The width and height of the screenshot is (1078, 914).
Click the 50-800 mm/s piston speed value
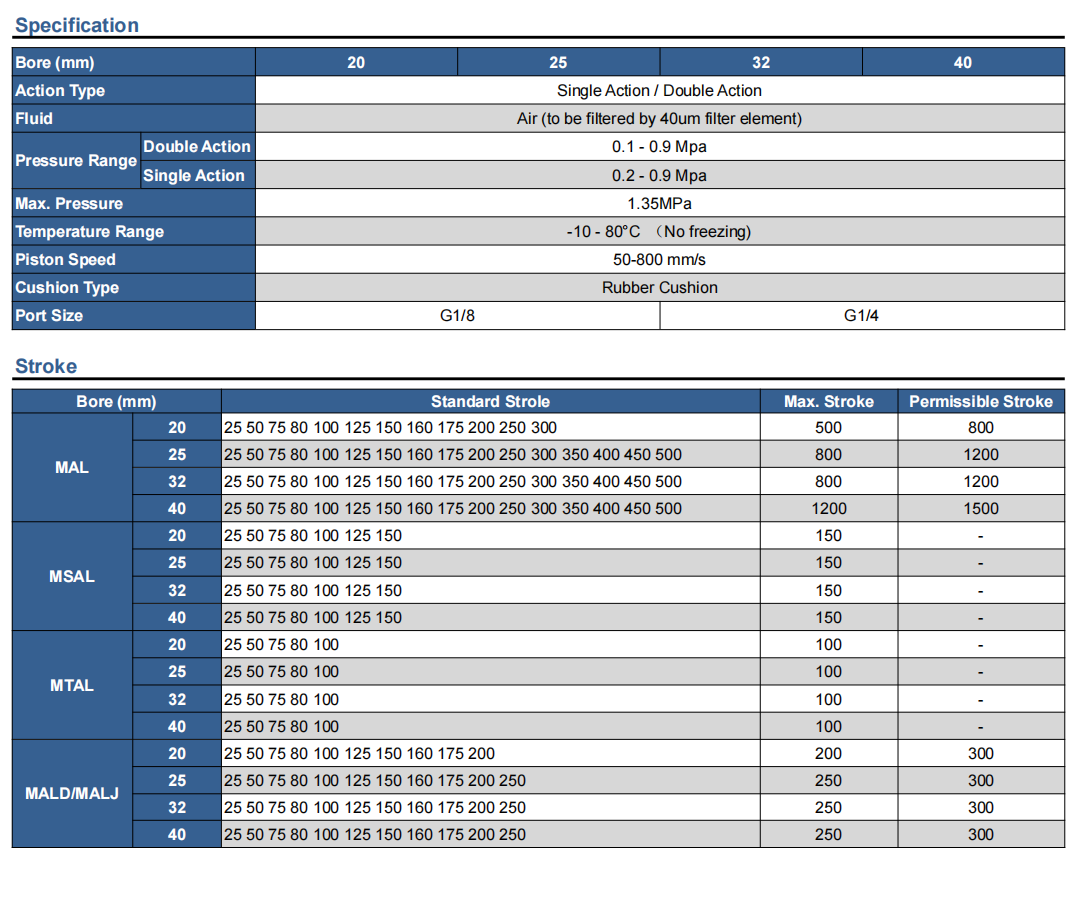tap(659, 260)
